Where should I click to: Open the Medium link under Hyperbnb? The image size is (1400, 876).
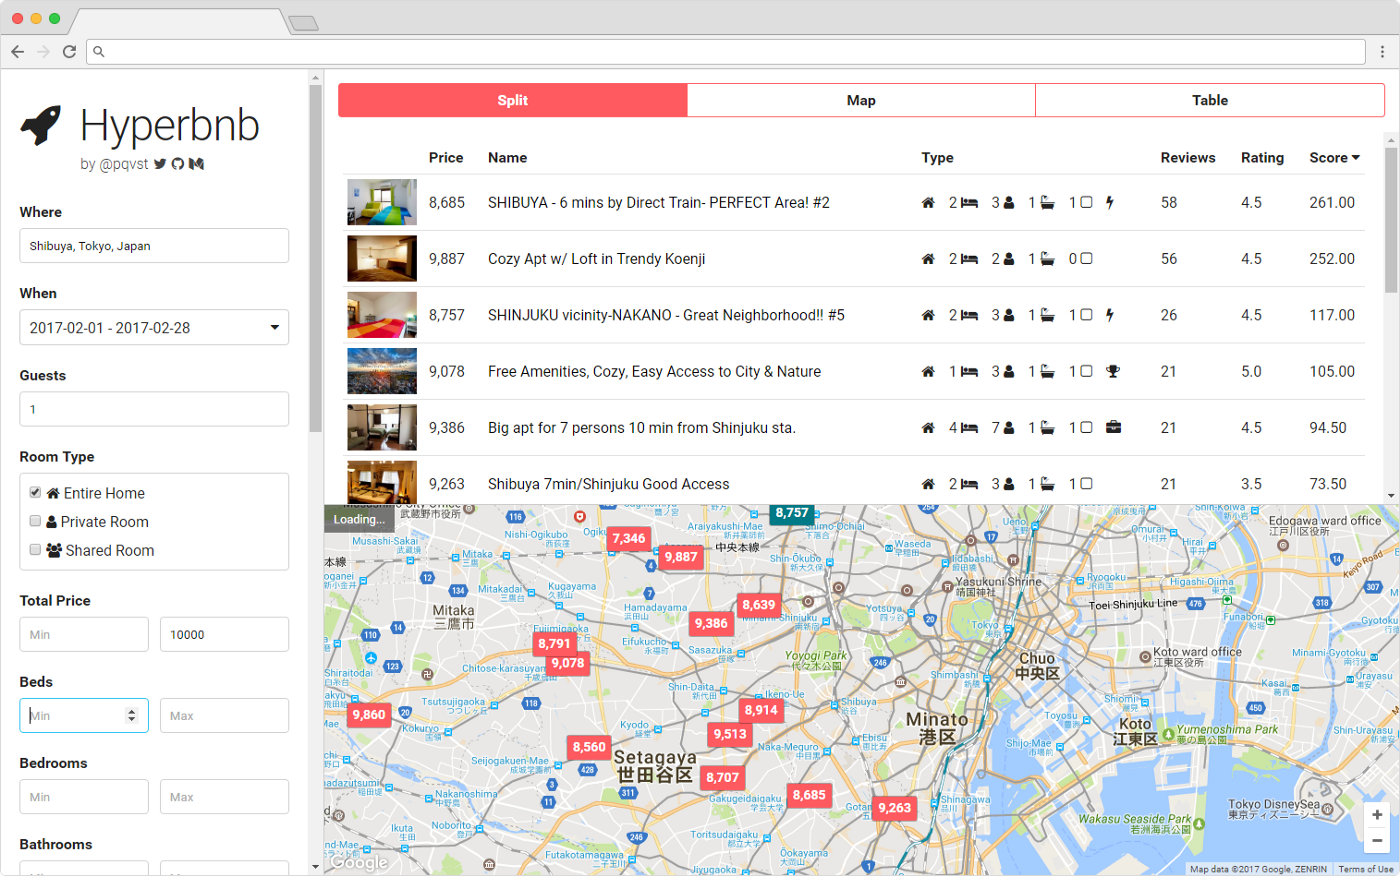[197, 164]
